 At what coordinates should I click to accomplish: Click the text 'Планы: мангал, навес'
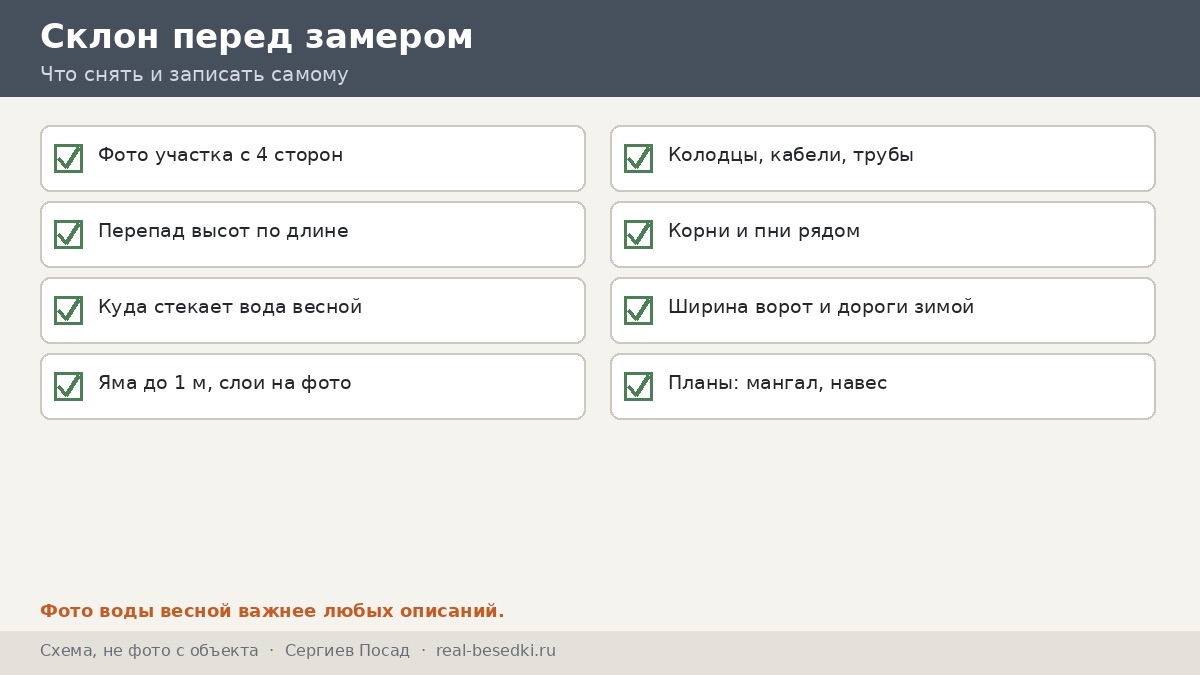point(778,383)
